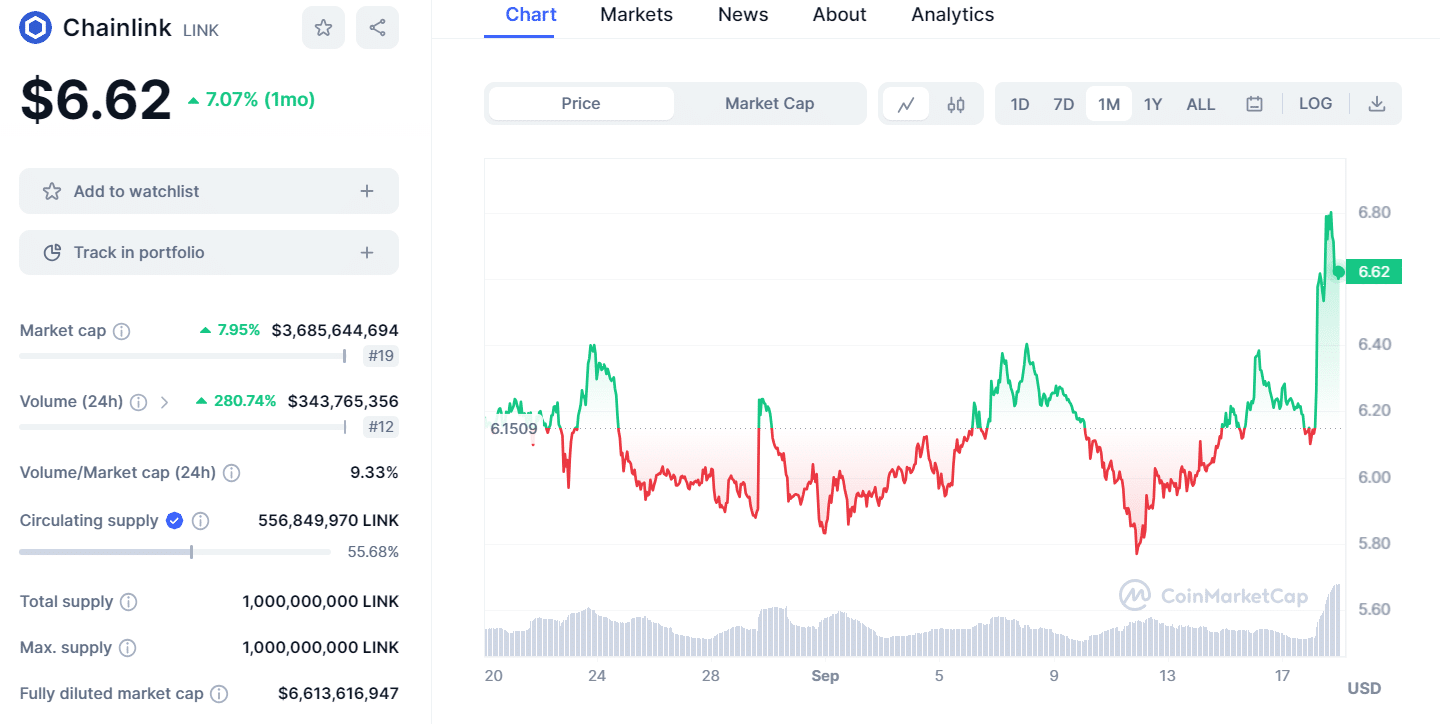Set chart range to 7D

tap(1064, 104)
